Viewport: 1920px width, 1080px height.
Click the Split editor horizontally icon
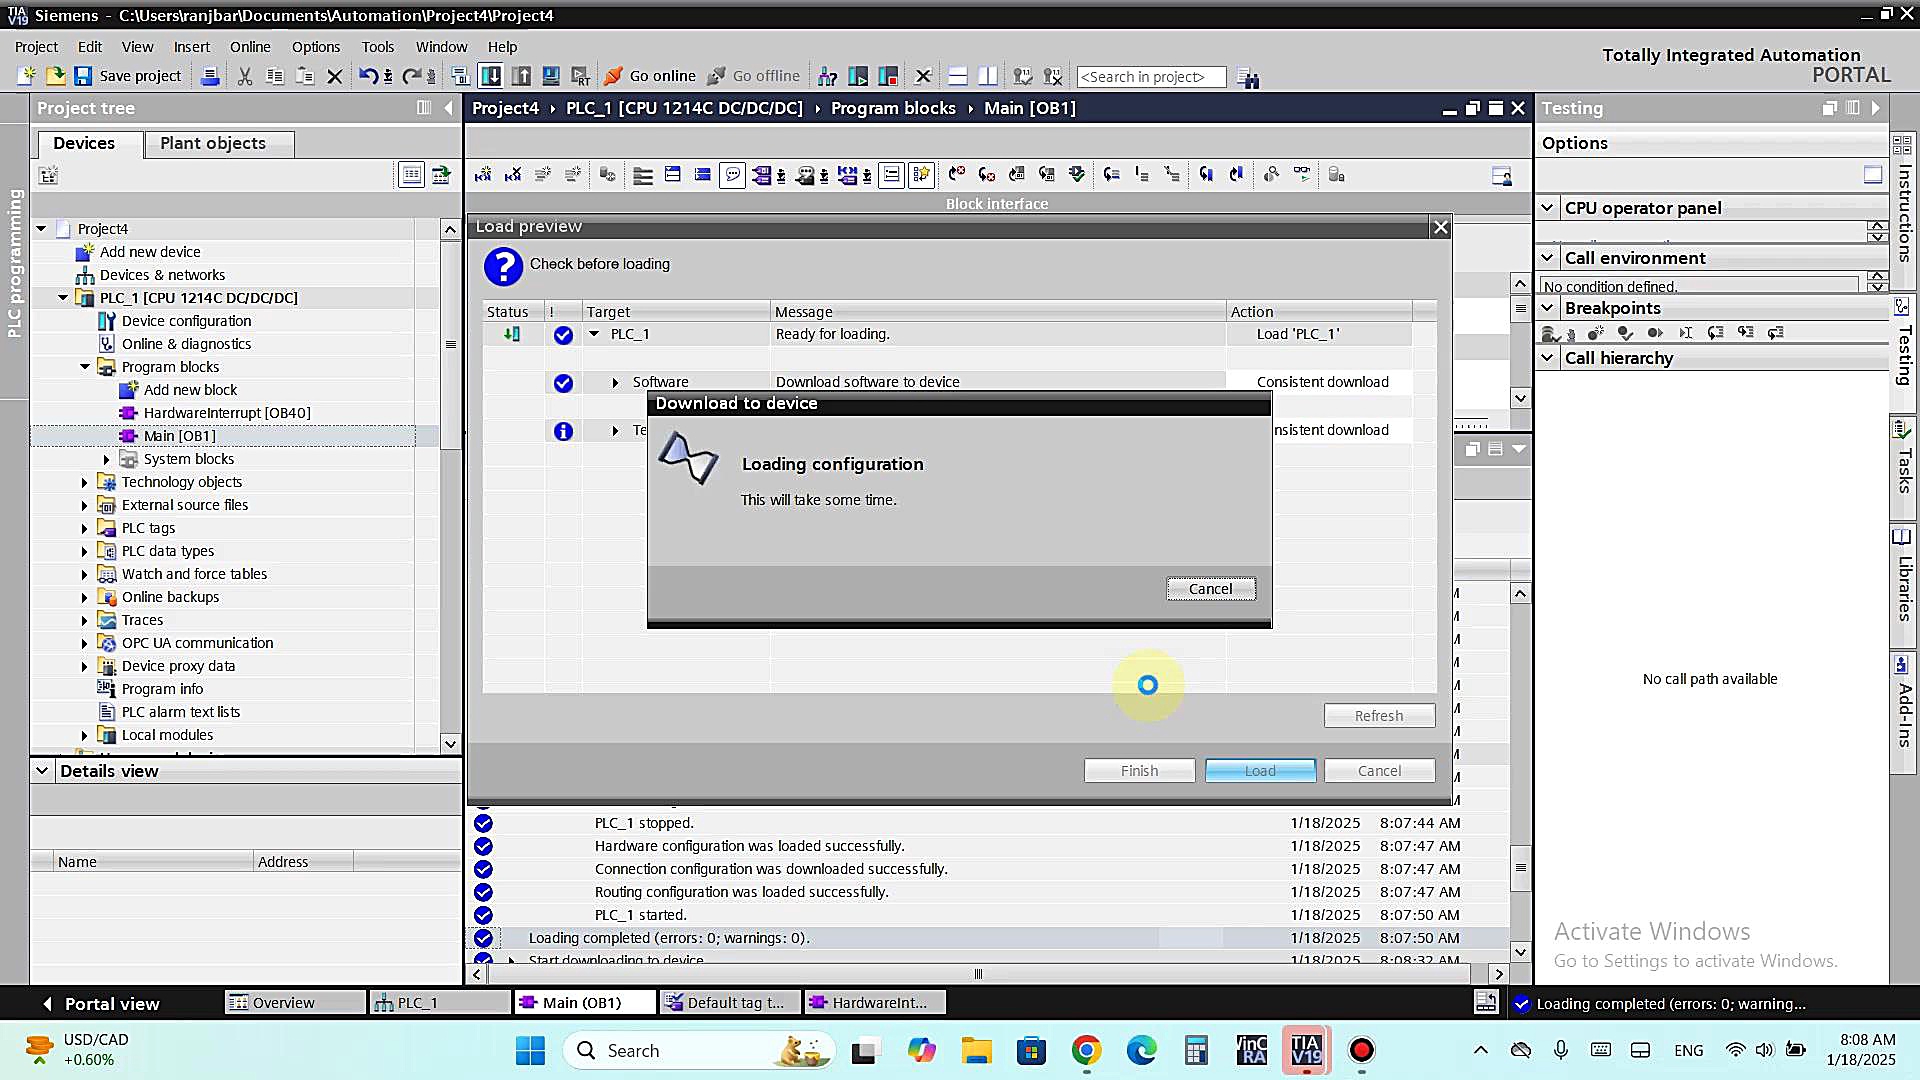957,76
